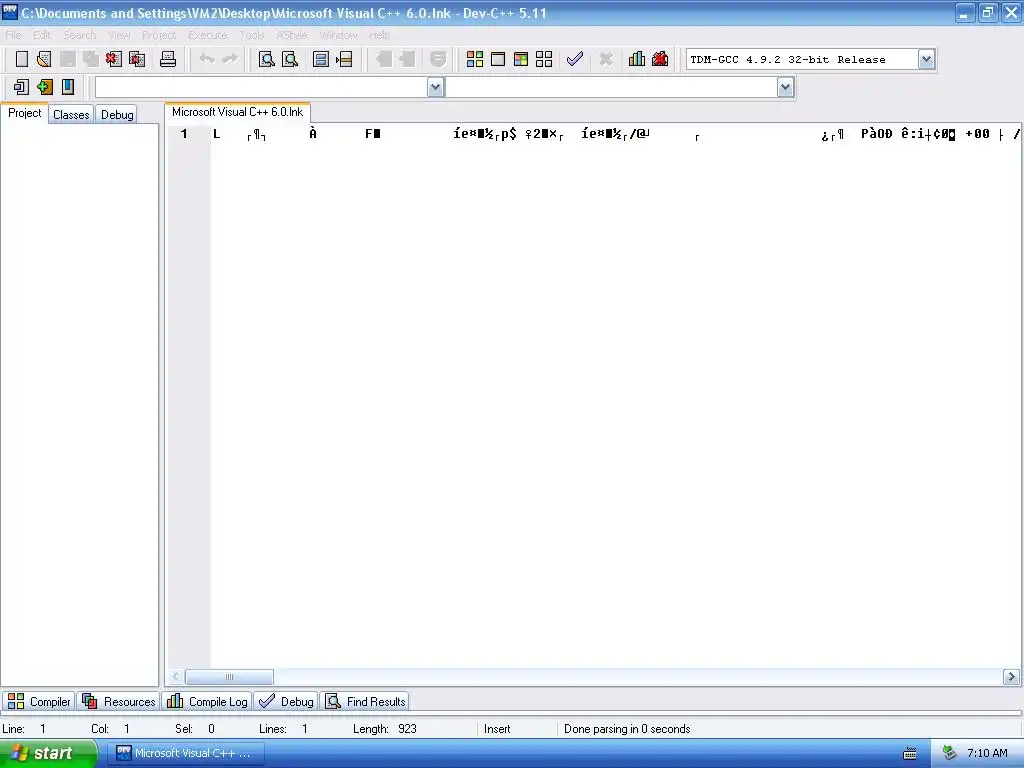Click the keyboard icon in taskbar
Screen dimensions: 1024x768
click(910, 754)
